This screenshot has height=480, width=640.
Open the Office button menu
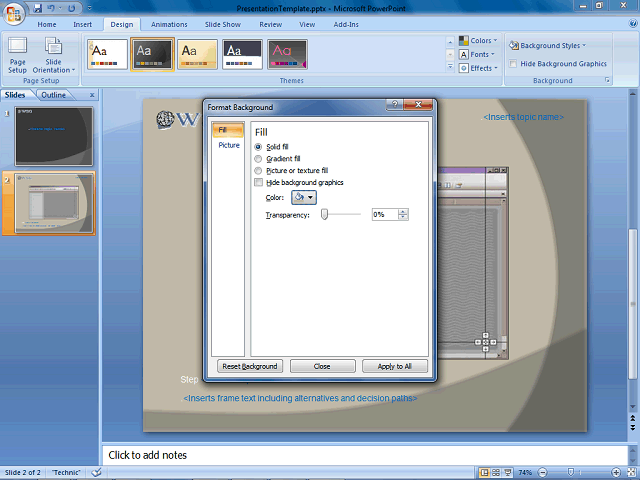tap(13, 13)
